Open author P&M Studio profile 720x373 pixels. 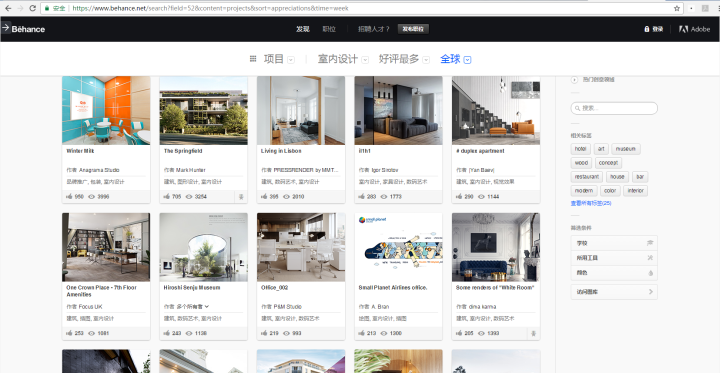288,306
